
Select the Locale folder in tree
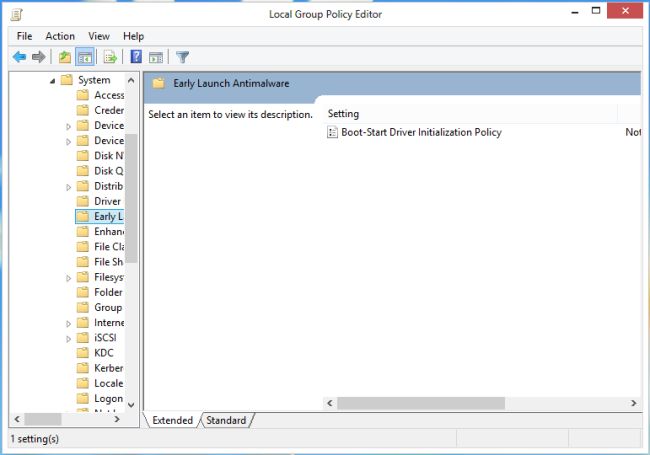click(x=101, y=383)
